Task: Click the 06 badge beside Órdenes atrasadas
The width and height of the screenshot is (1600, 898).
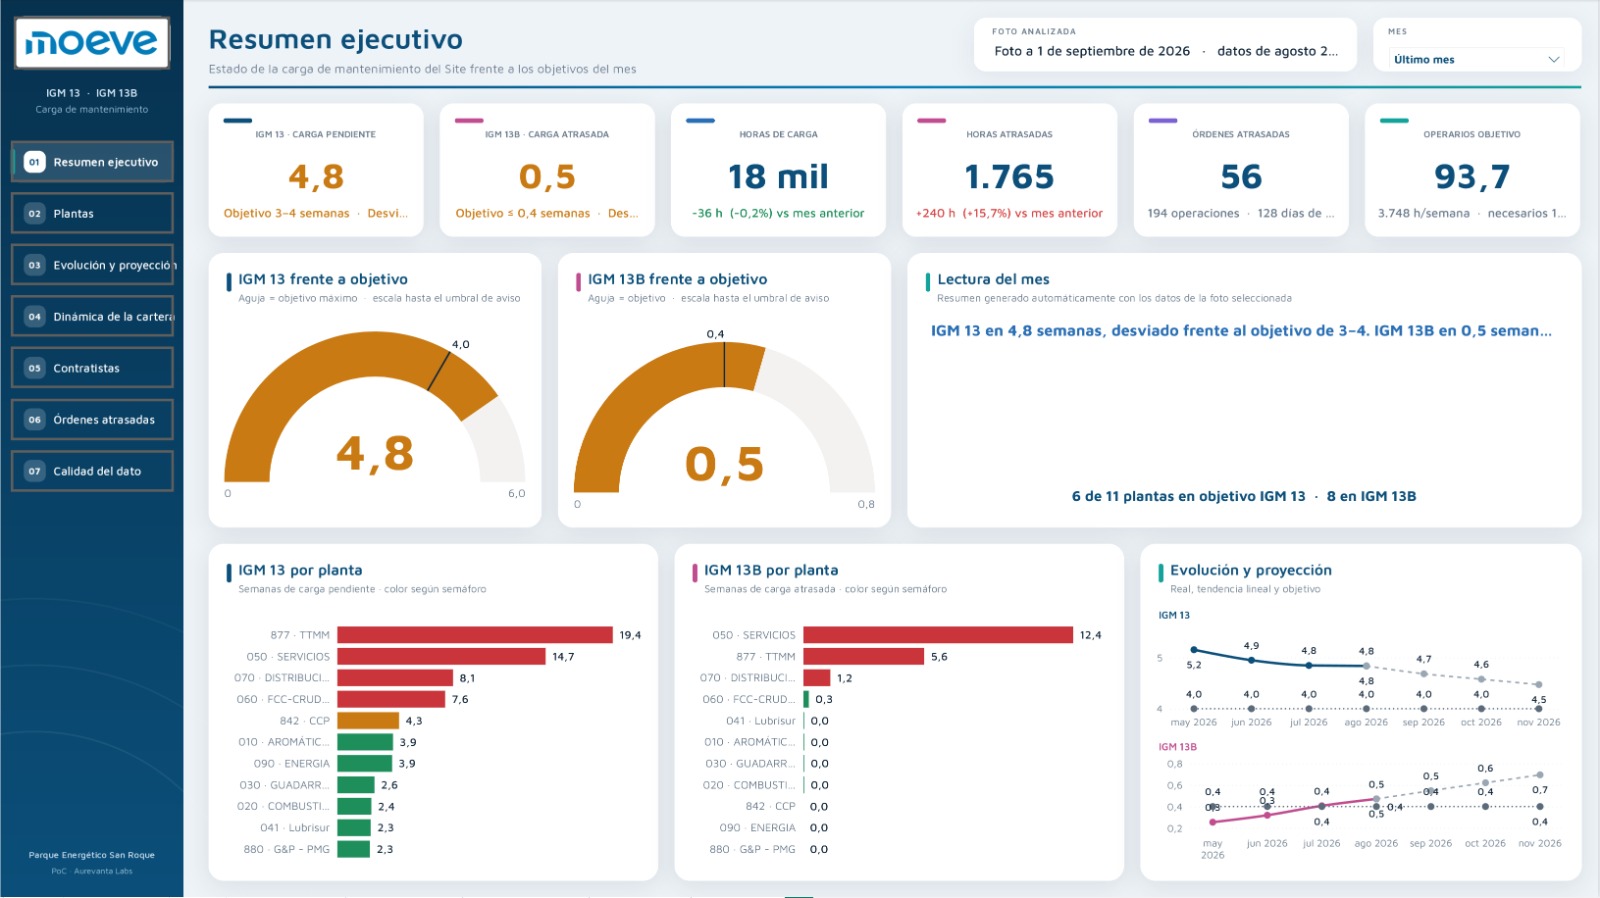Action: tap(34, 420)
